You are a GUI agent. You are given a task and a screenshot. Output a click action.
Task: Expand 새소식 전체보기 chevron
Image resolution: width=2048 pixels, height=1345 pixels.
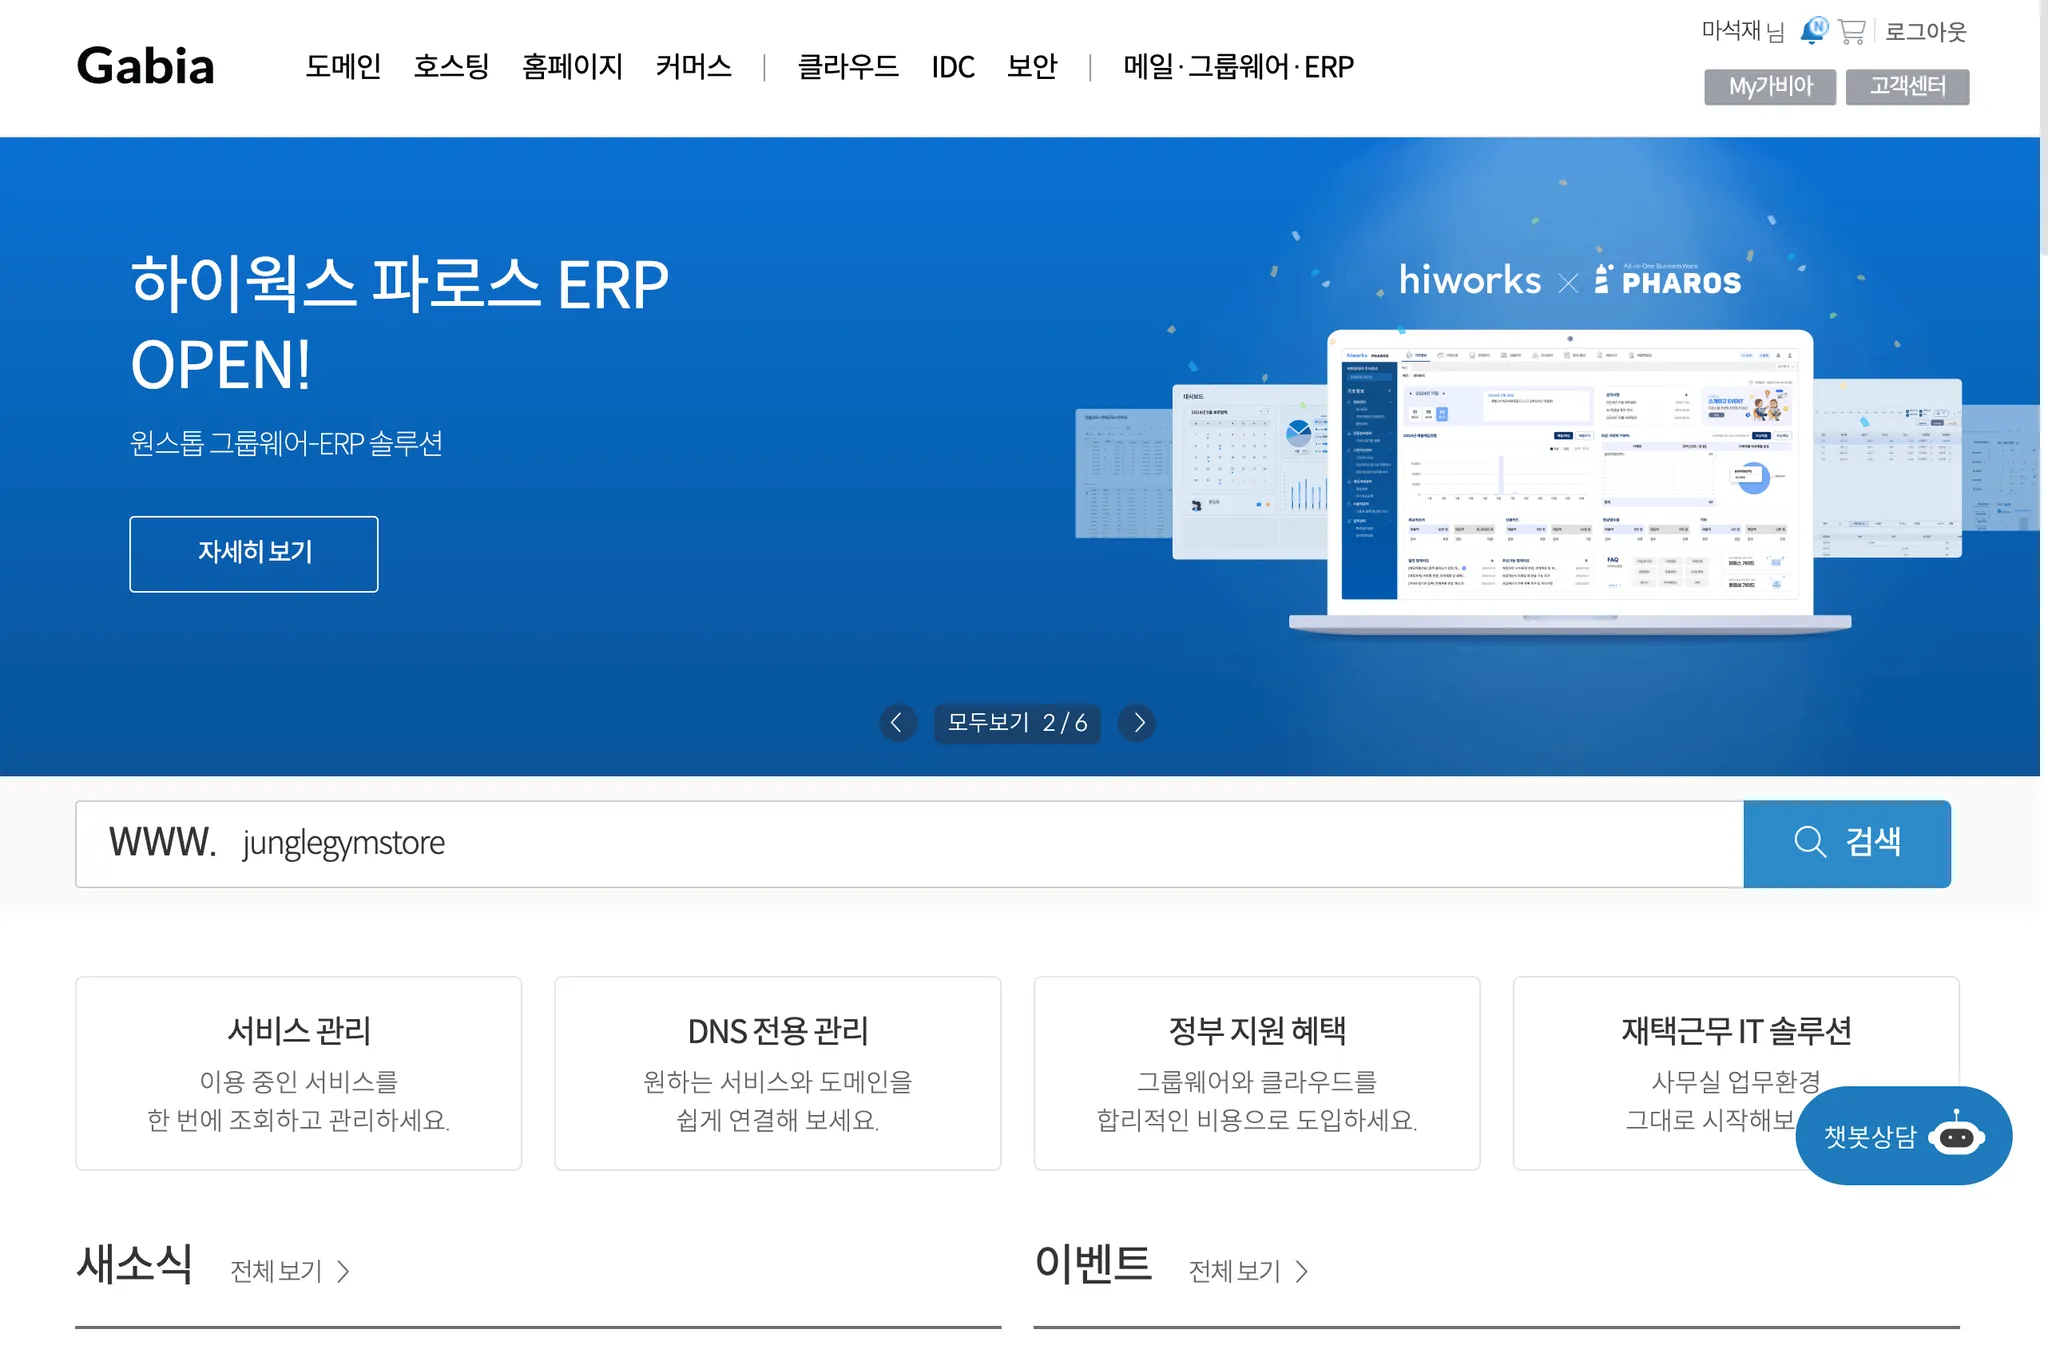pos(344,1271)
